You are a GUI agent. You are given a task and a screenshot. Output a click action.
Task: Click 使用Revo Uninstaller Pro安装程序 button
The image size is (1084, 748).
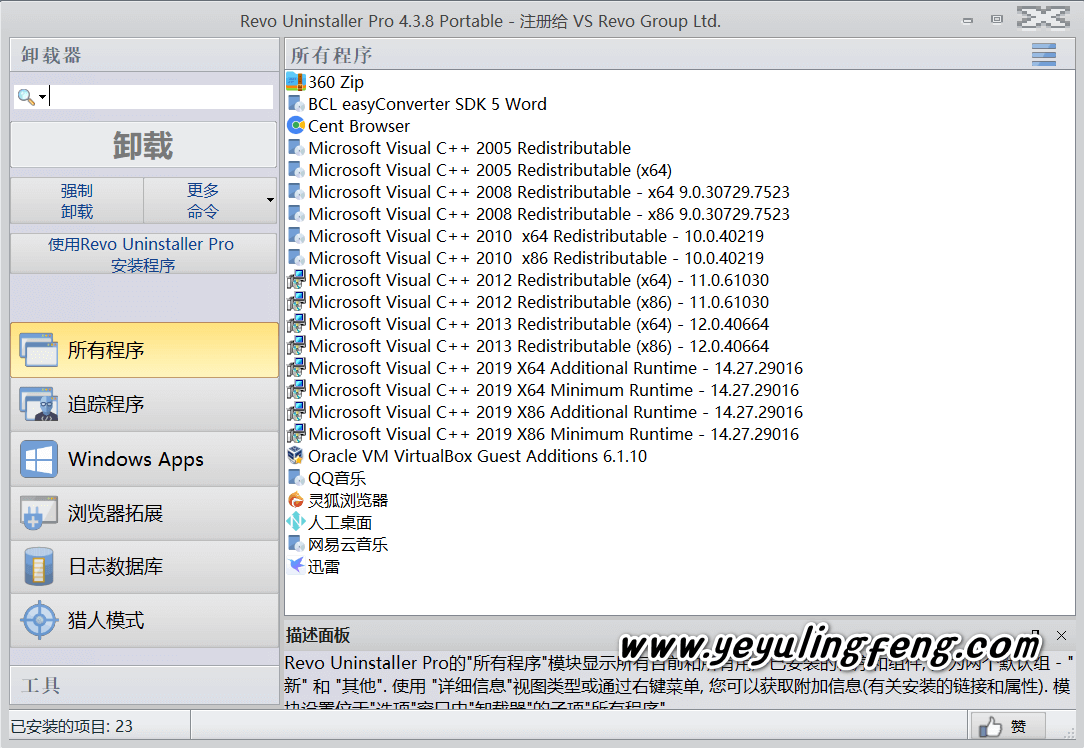point(144,254)
